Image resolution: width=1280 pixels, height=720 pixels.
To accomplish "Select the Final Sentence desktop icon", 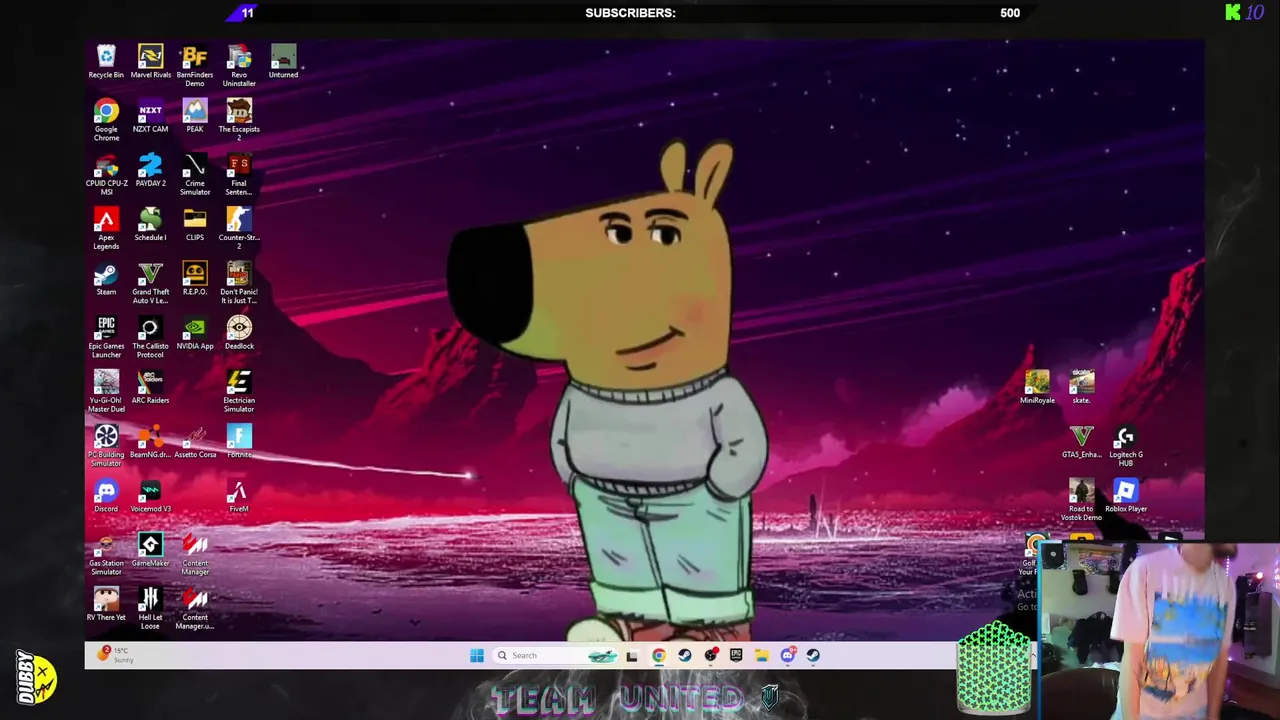I will click(x=239, y=174).
